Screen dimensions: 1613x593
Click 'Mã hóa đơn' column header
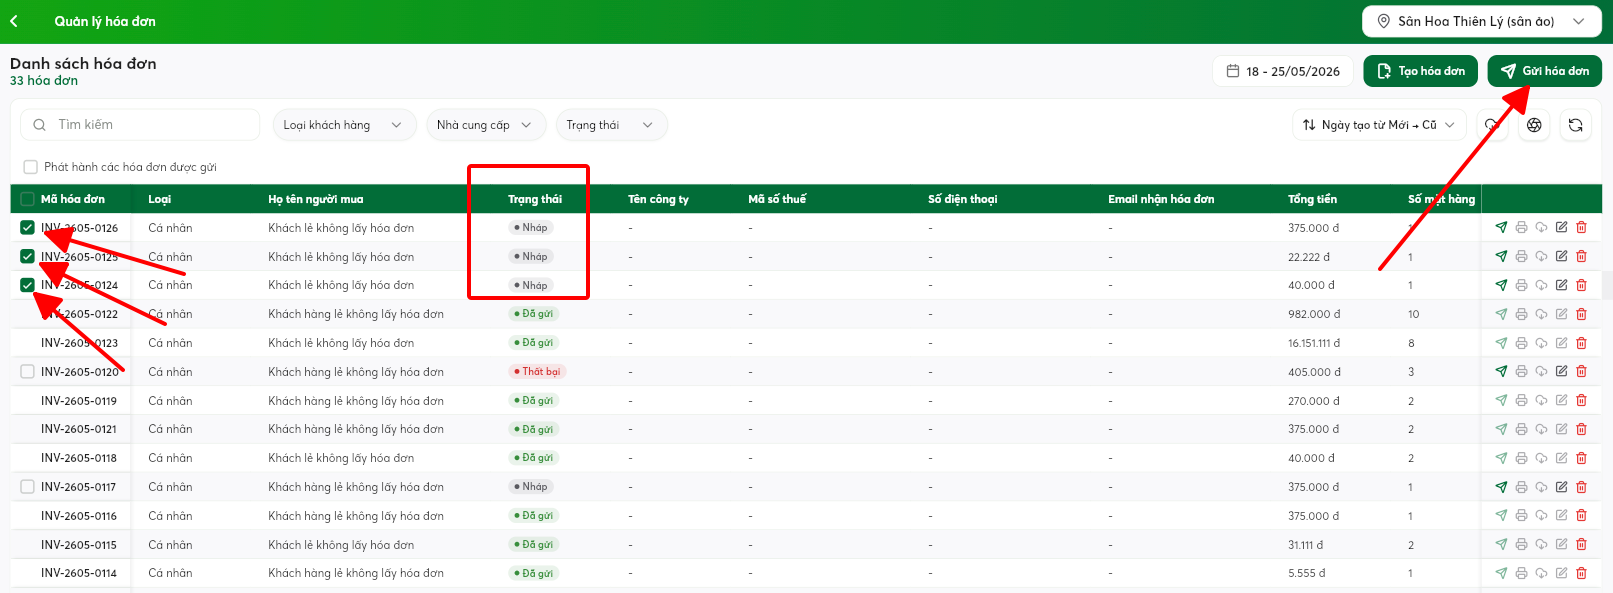pyautogui.click(x=73, y=199)
